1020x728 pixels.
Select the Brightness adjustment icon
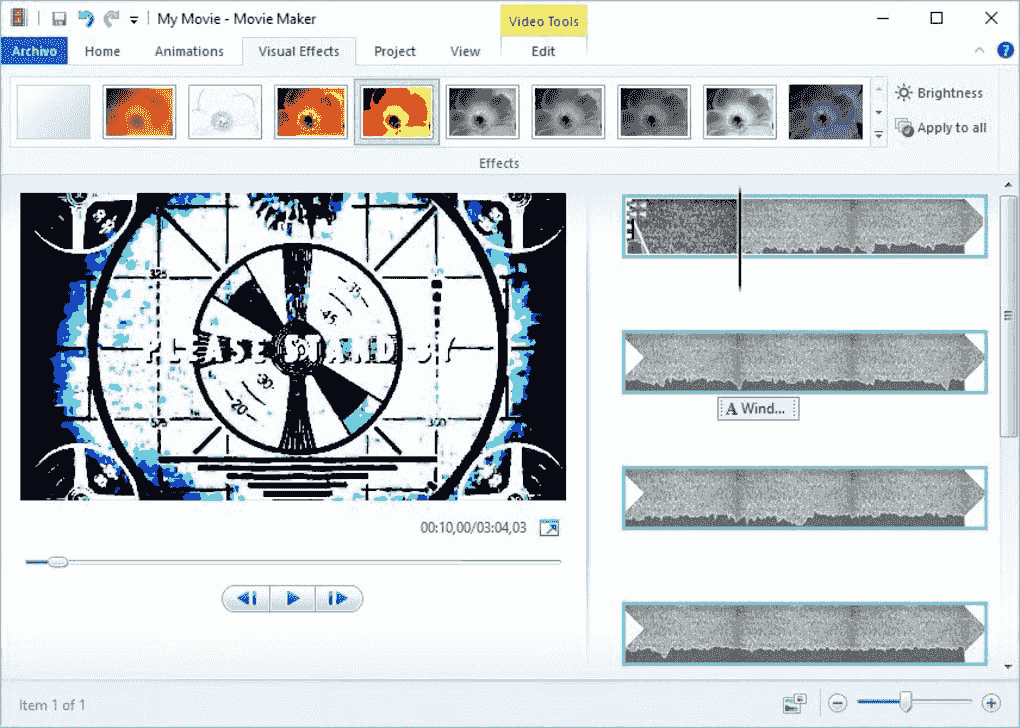(x=905, y=92)
